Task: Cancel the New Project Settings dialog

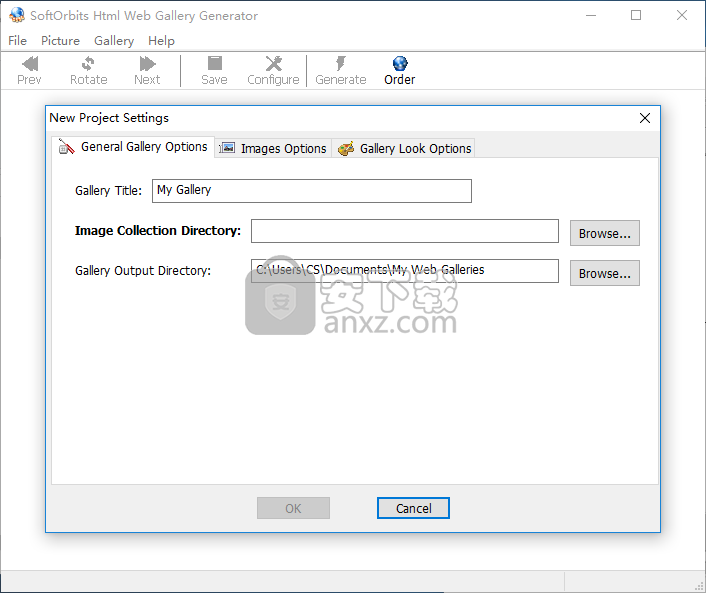Action: pos(413,508)
